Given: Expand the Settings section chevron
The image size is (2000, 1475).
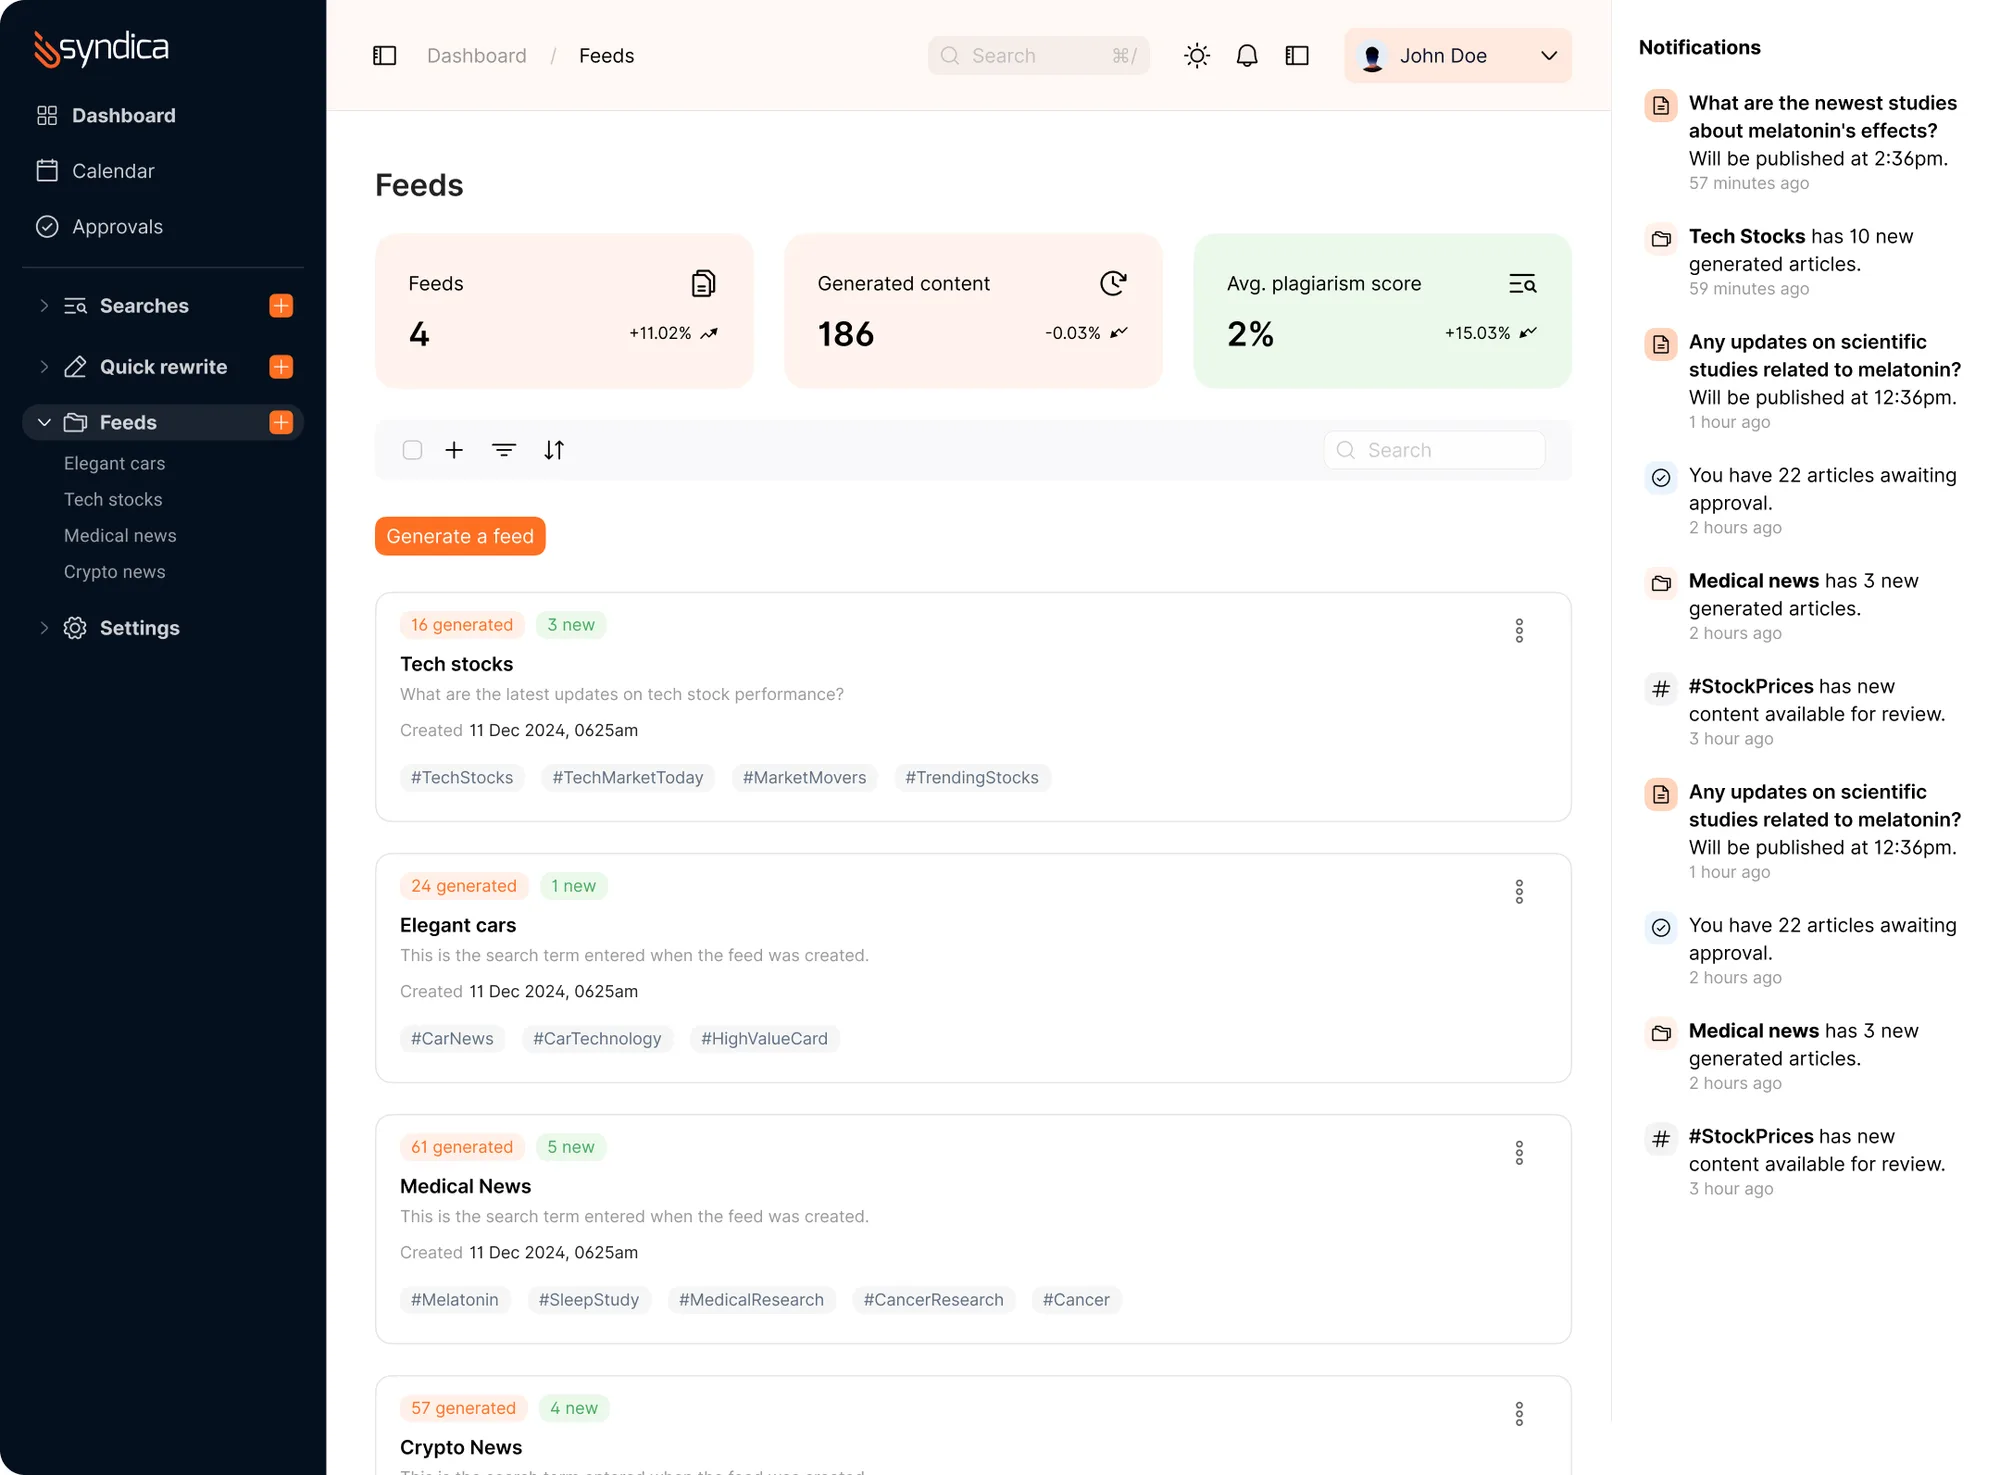Looking at the screenshot, I should coord(44,628).
